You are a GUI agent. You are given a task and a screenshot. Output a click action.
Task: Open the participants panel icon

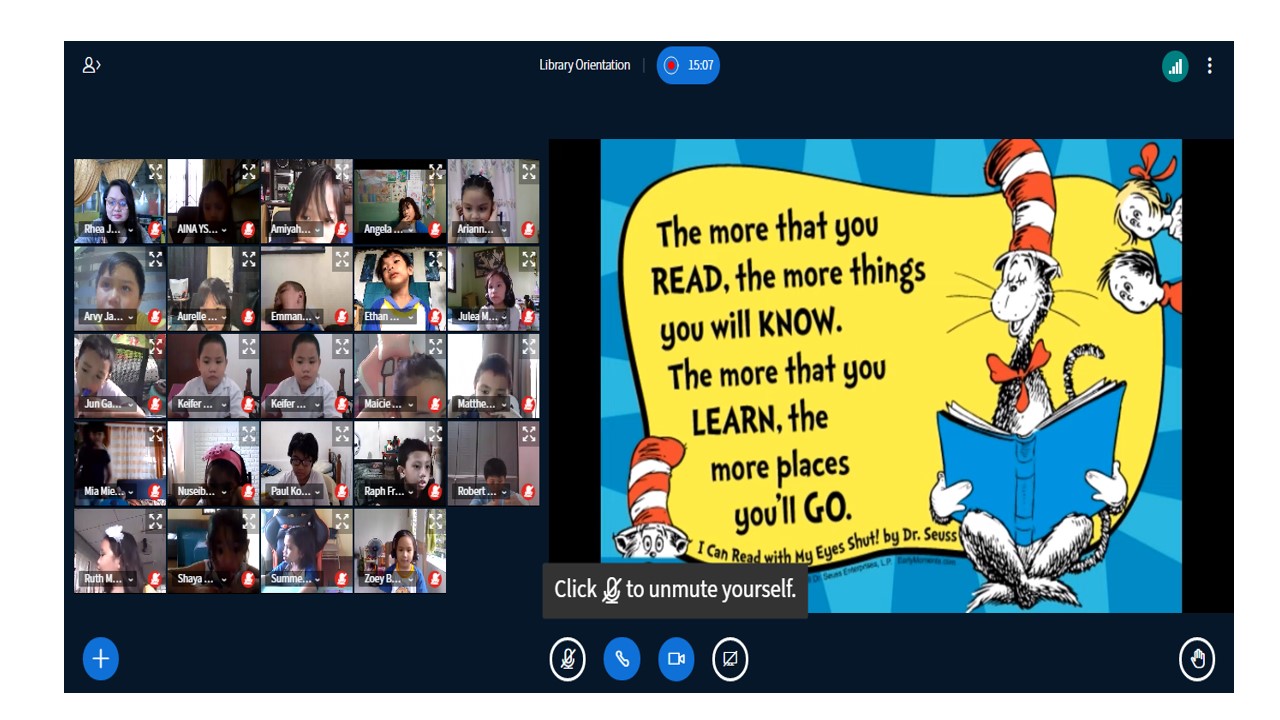(x=90, y=64)
